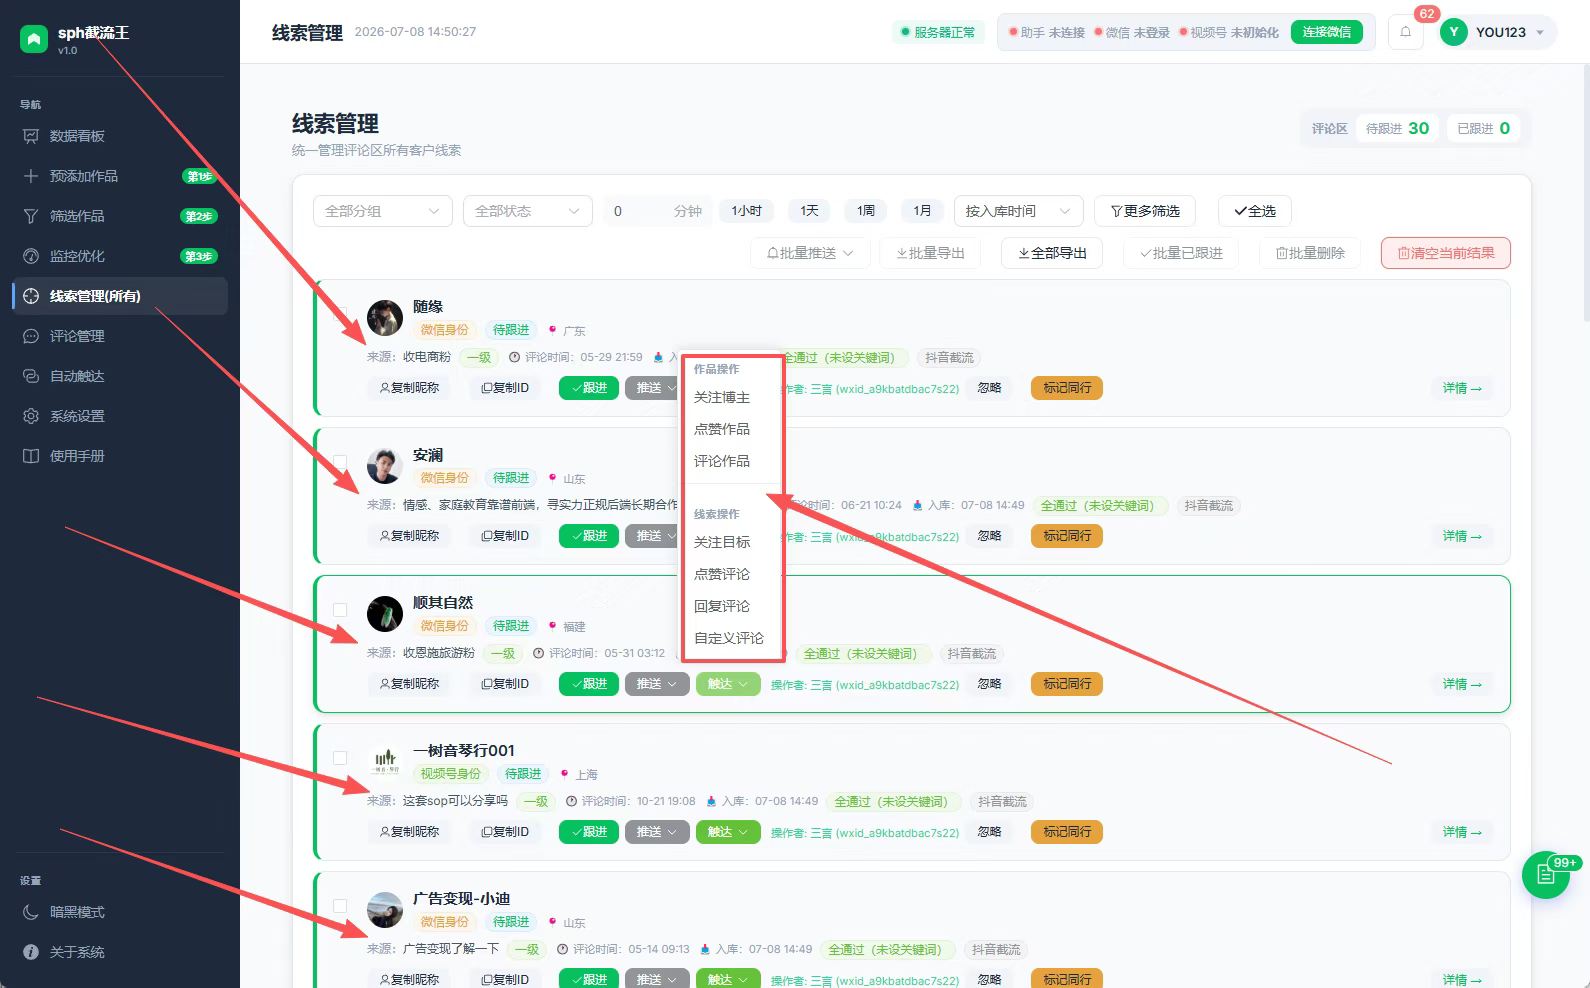1590x988 pixels.
Task: Open the floating green document button
Action: (x=1546, y=875)
